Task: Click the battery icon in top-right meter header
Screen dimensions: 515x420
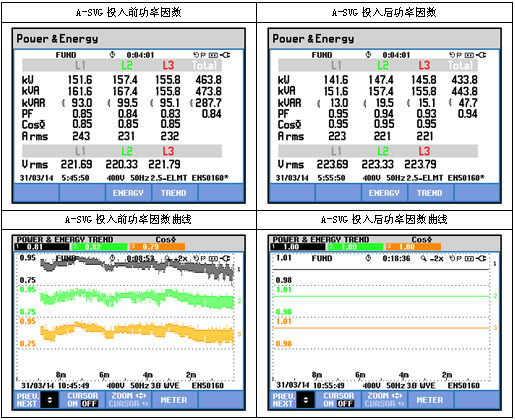Action: tap(469, 55)
